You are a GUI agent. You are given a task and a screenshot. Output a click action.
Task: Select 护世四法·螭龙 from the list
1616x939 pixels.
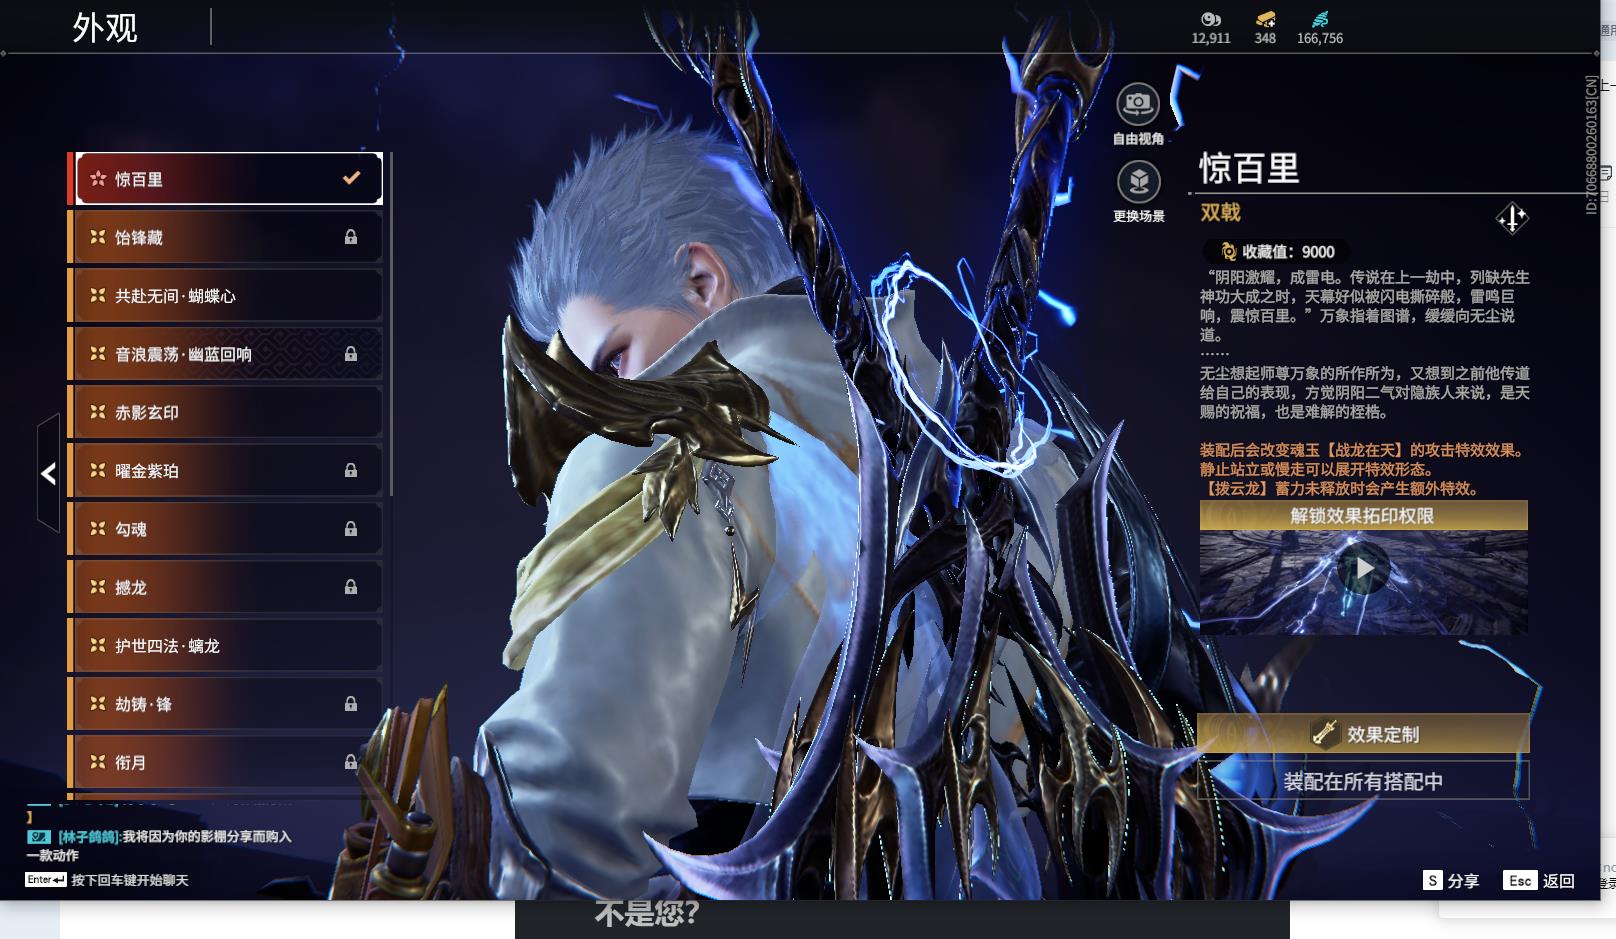(x=225, y=646)
